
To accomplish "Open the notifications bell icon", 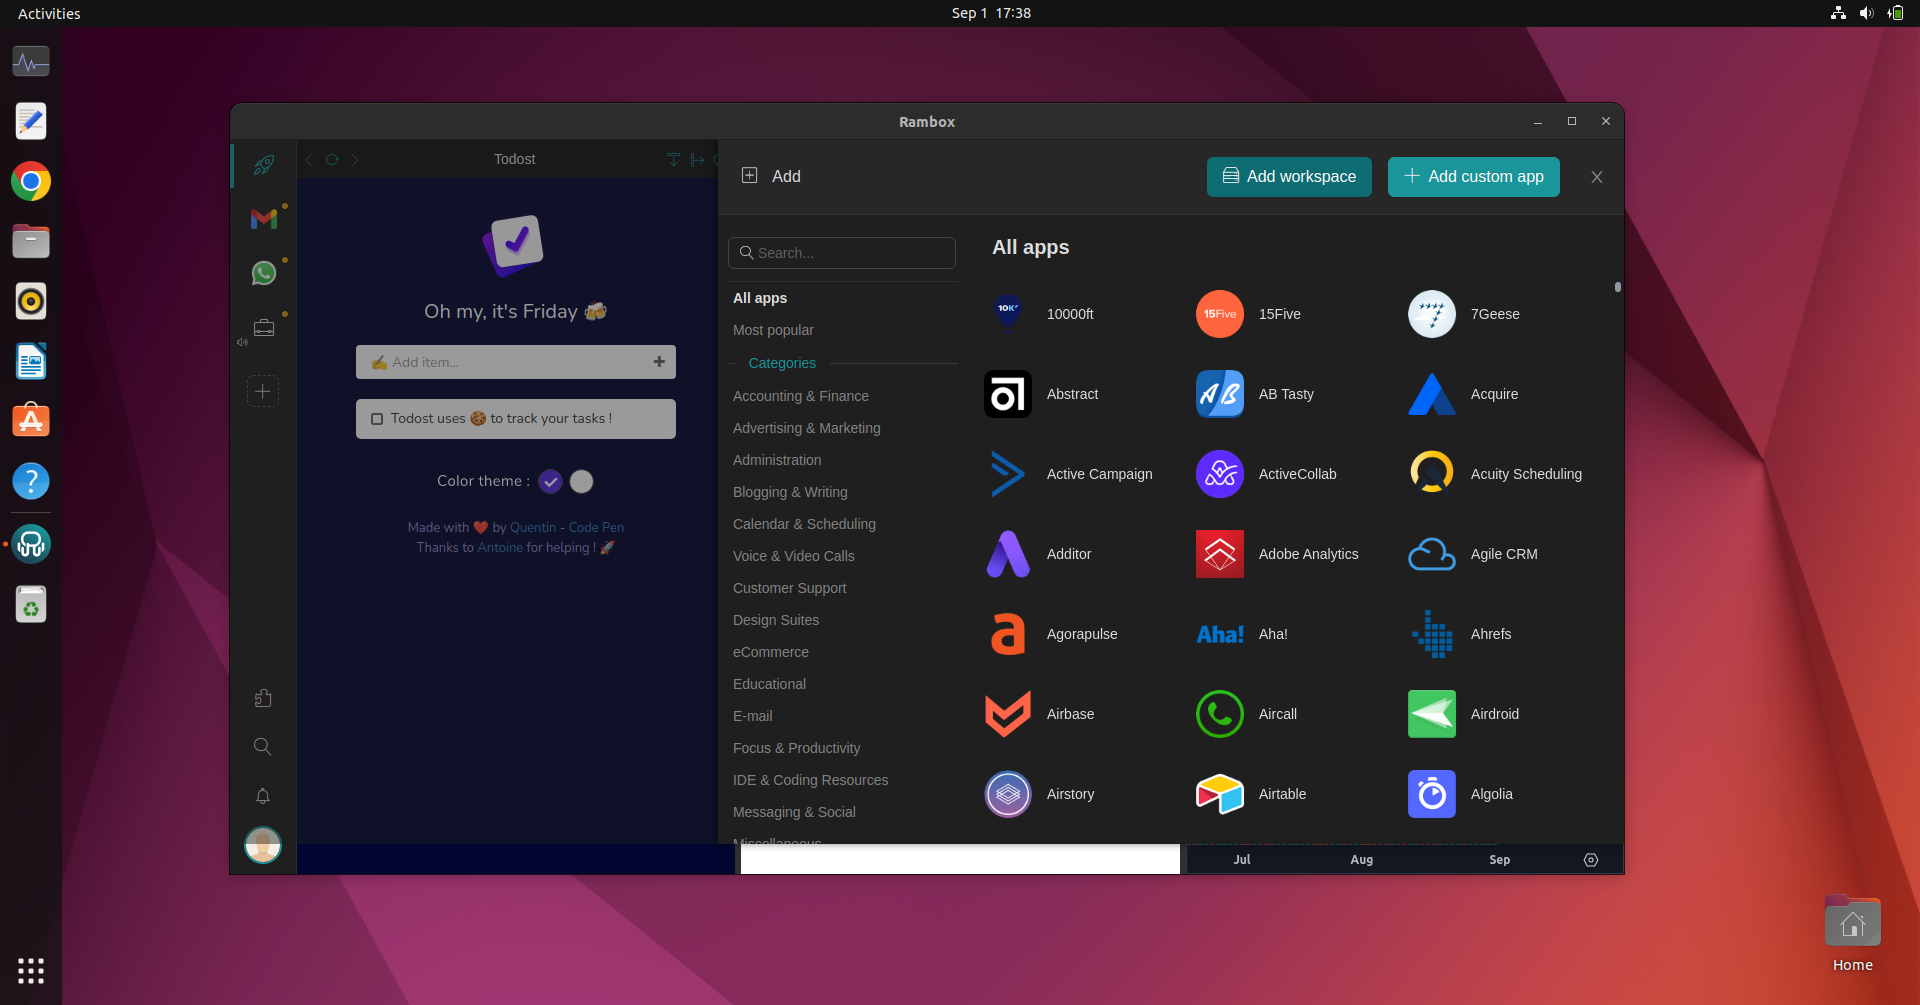I will coord(263,796).
